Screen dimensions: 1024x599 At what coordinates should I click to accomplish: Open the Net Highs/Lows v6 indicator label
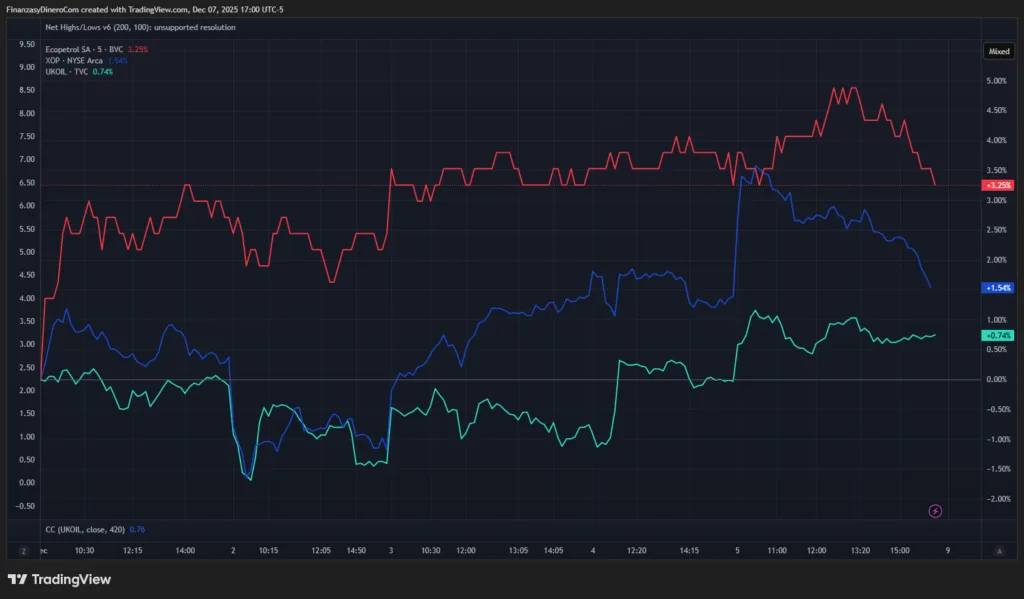tap(140, 27)
